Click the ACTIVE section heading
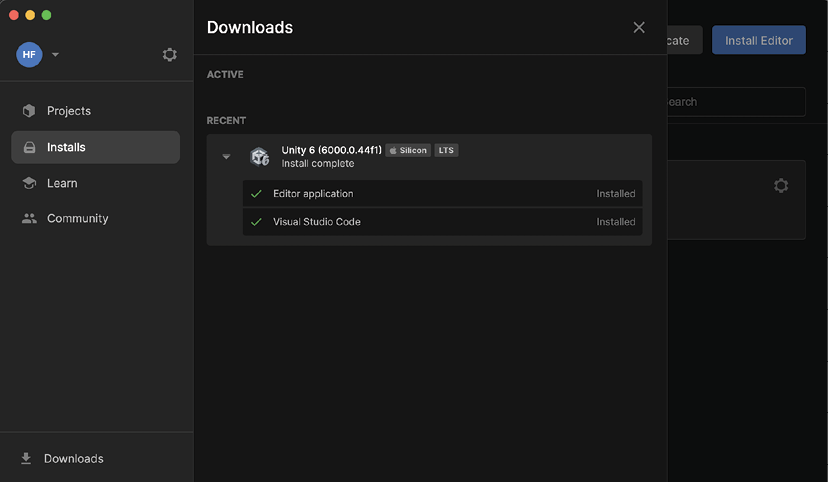This screenshot has width=828, height=482. click(x=225, y=74)
